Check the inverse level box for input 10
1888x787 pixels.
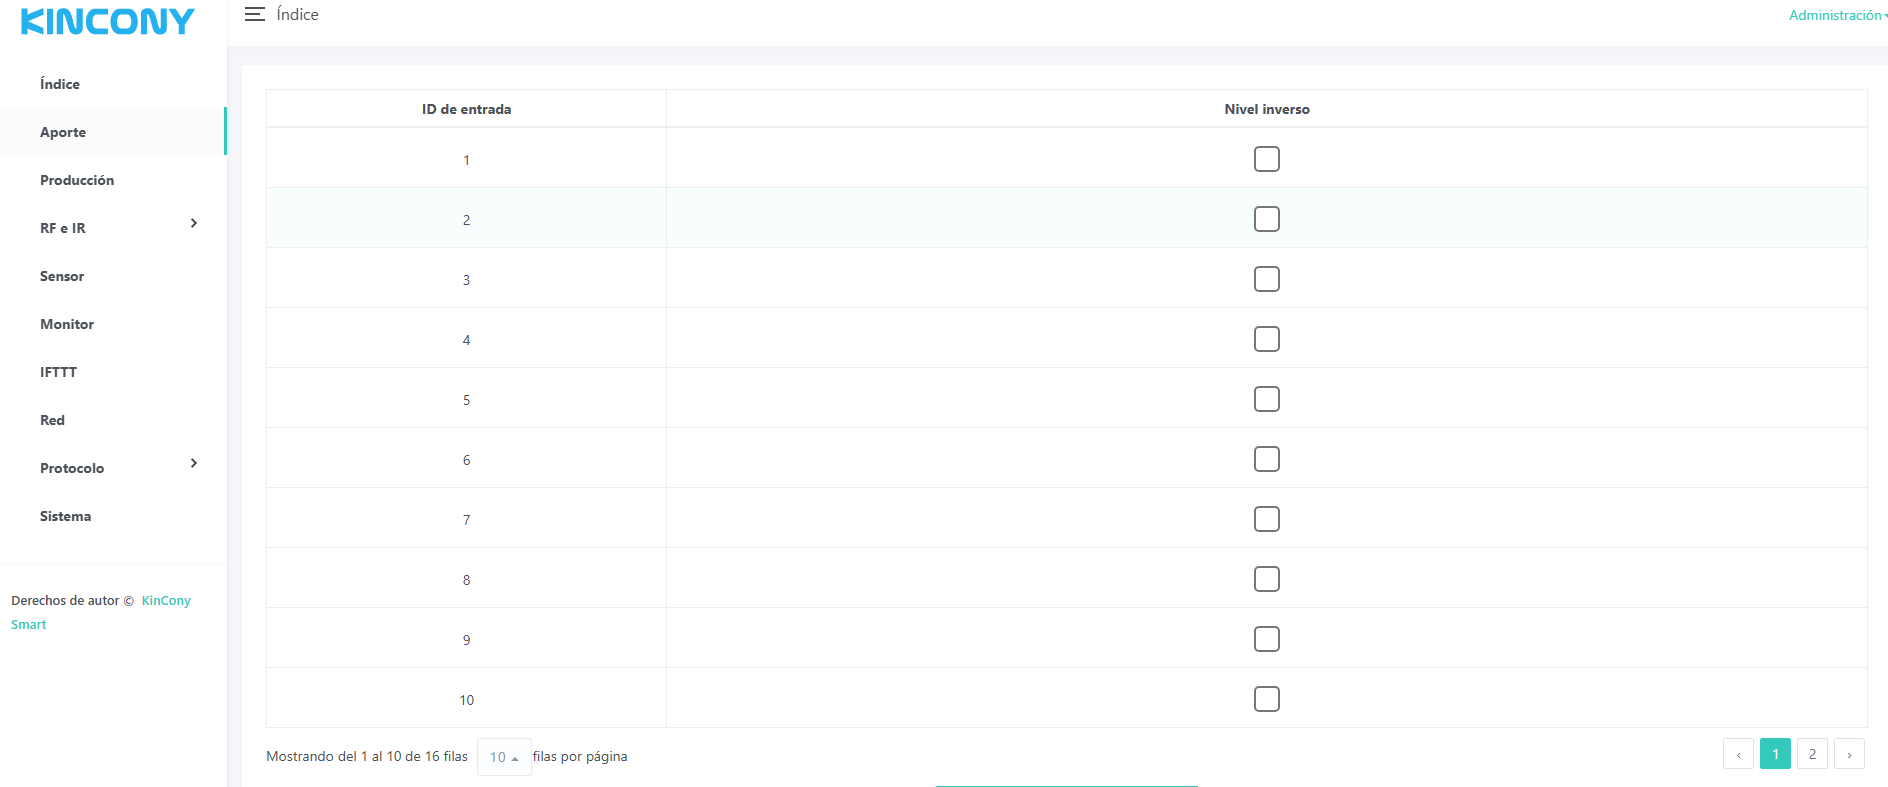(x=1266, y=699)
